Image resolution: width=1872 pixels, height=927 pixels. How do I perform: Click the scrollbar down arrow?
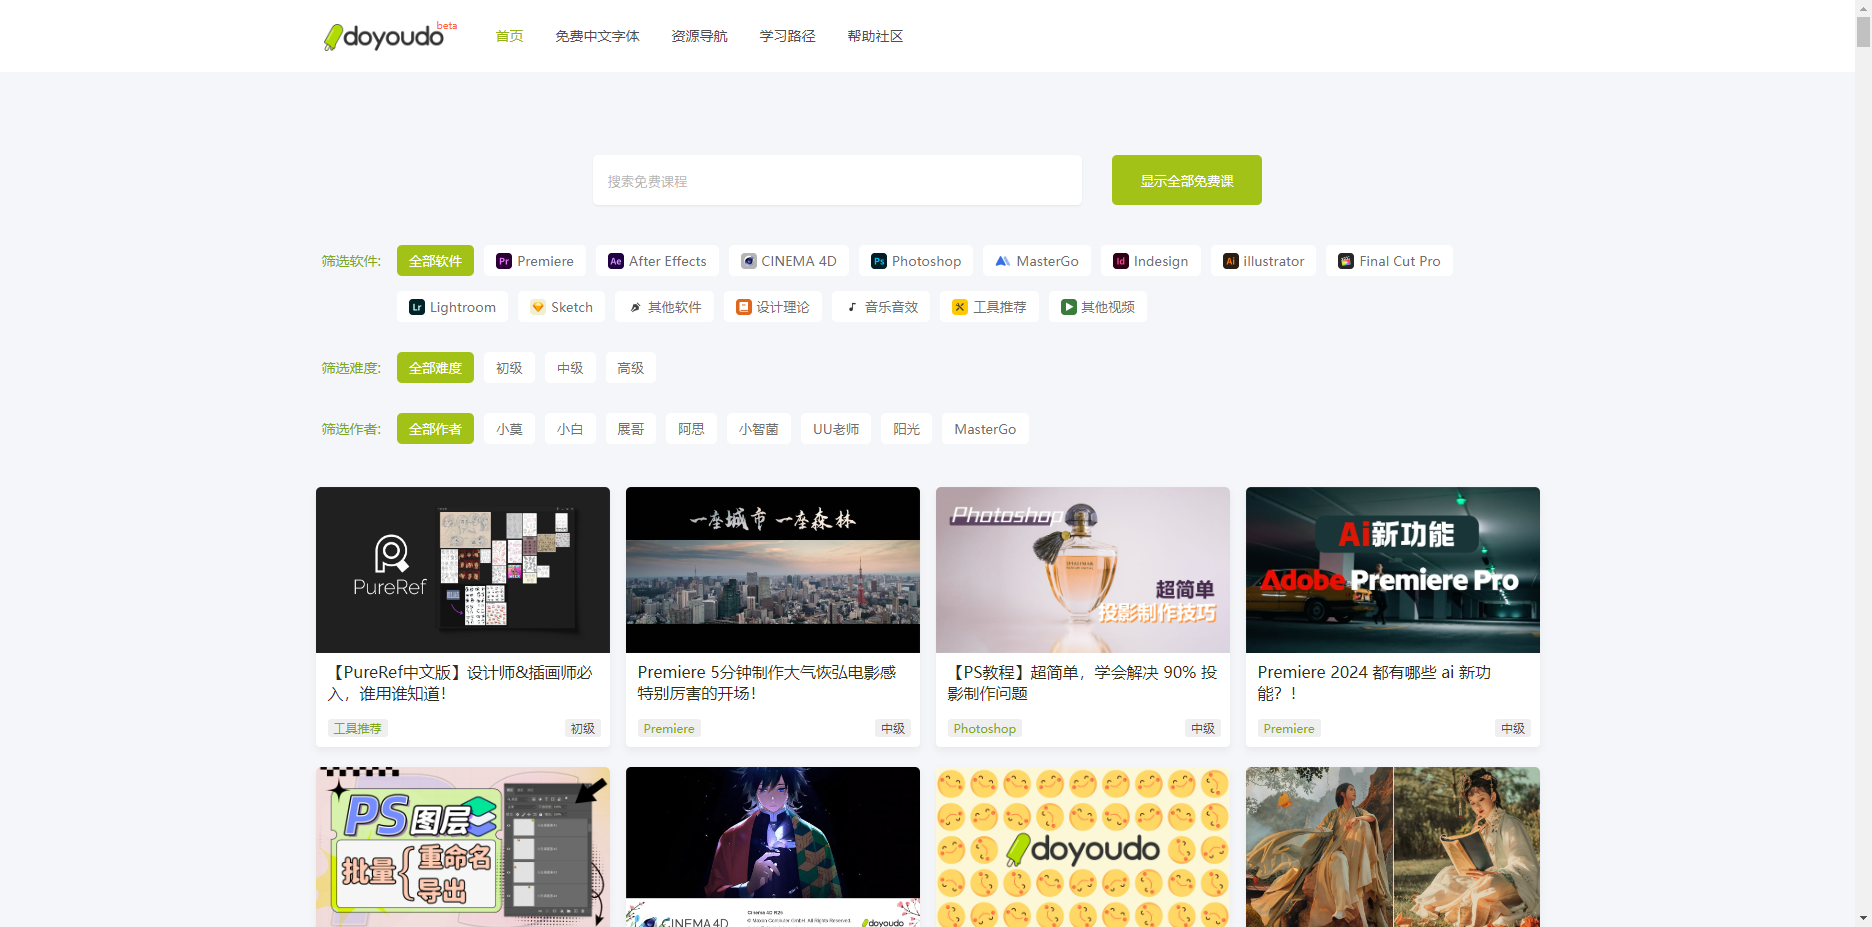[1863, 918]
